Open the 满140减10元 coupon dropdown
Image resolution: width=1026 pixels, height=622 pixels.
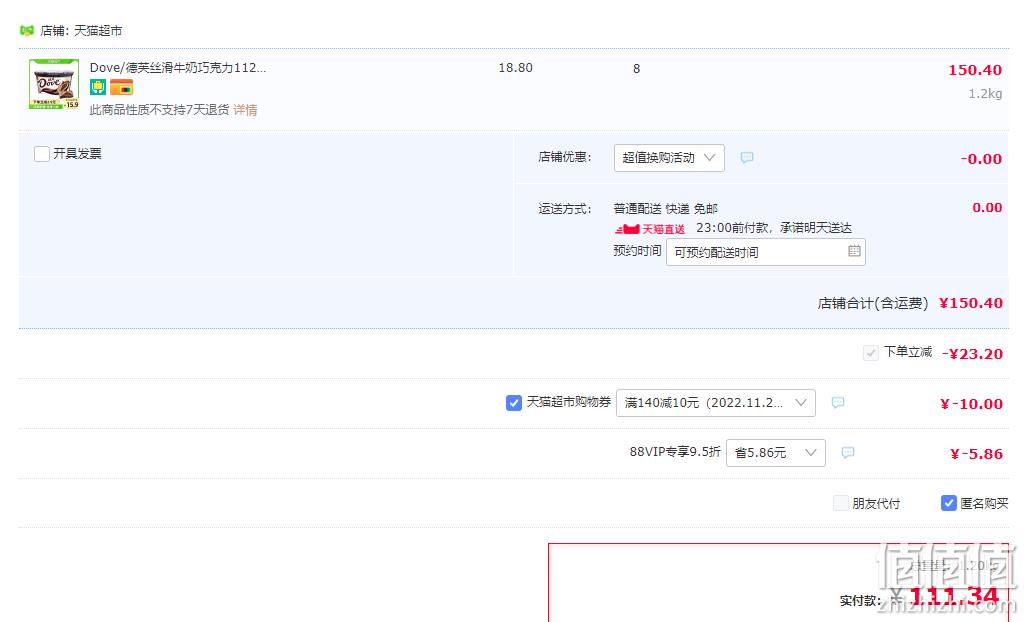click(x=716, y=403)
